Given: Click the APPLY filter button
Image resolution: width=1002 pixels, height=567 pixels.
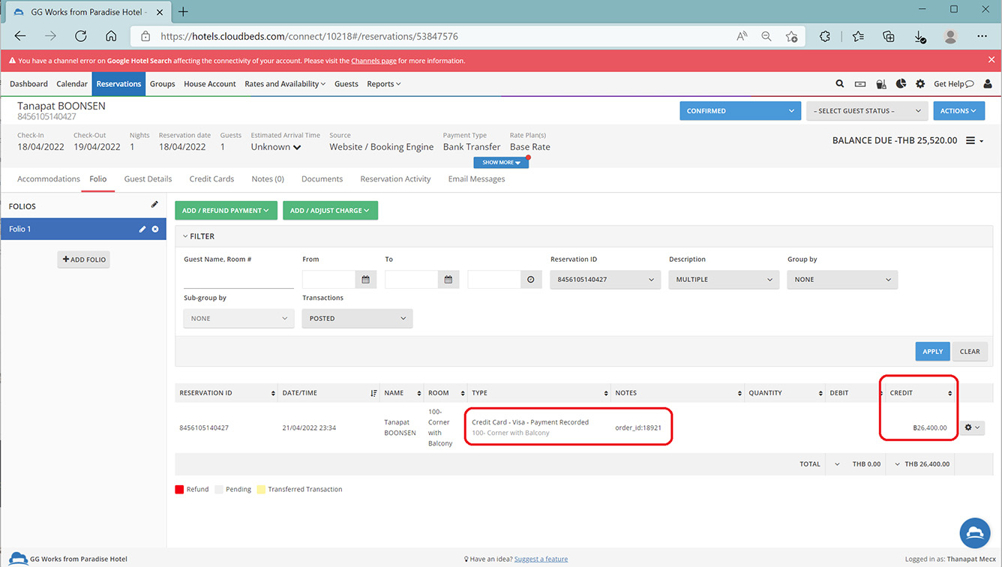Looking at the screenshot, I should point(932,351).
